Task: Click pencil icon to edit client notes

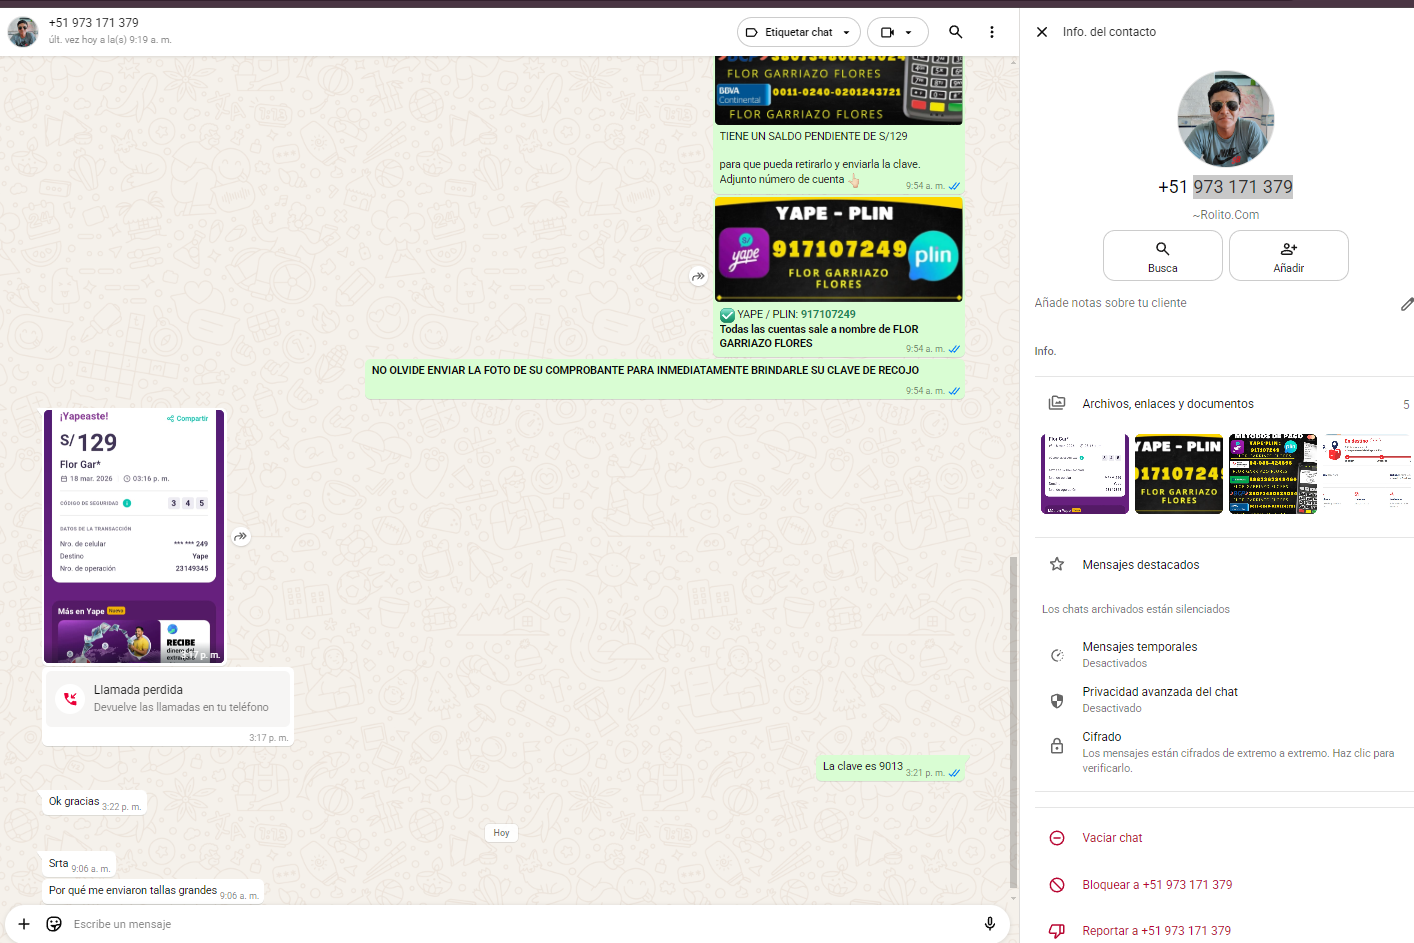Action: (1406, 304)
